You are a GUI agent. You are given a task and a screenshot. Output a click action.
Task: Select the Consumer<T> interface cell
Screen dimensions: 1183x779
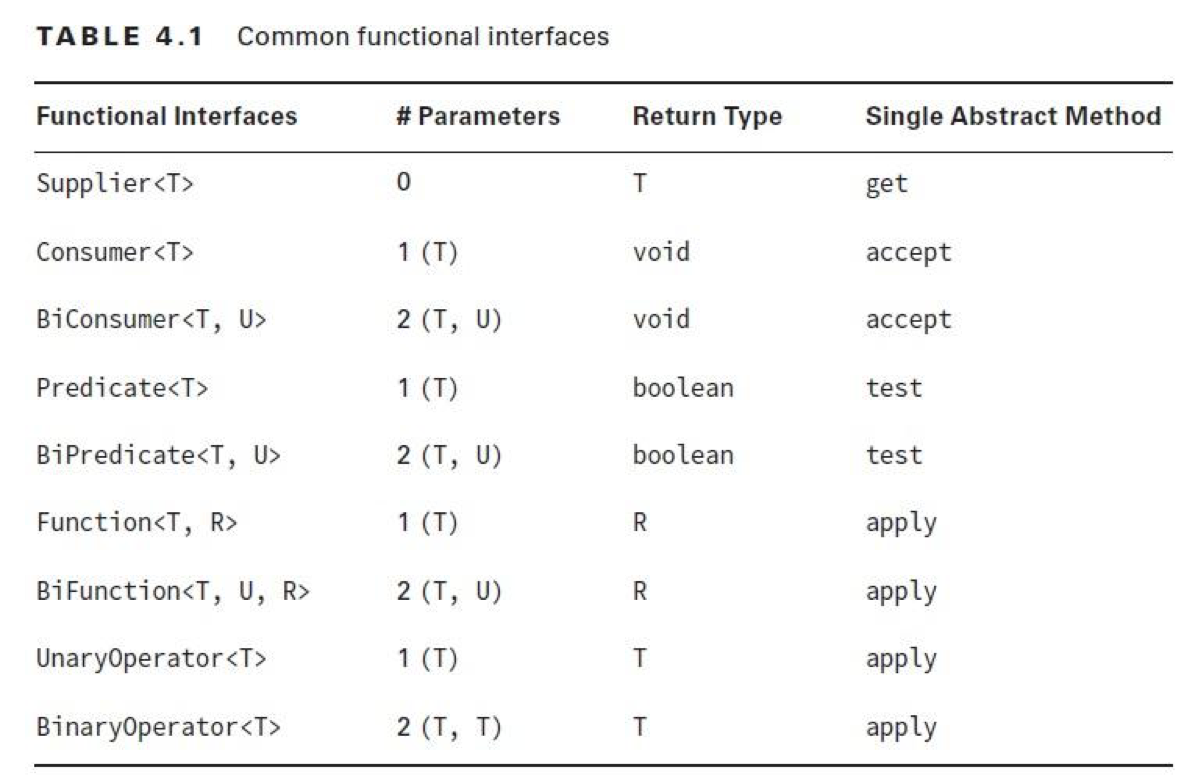click(115, 252)
